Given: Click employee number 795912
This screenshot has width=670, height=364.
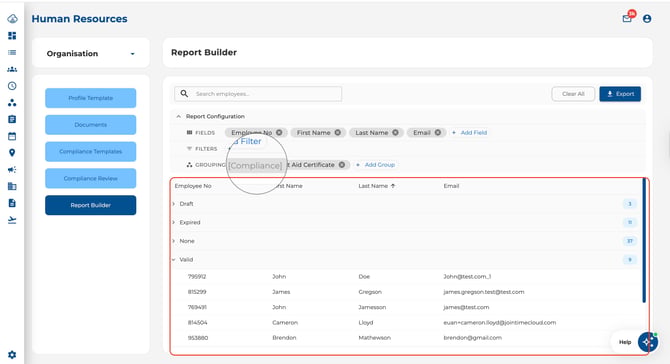Looking at the screenshot, I should [197, 276].
